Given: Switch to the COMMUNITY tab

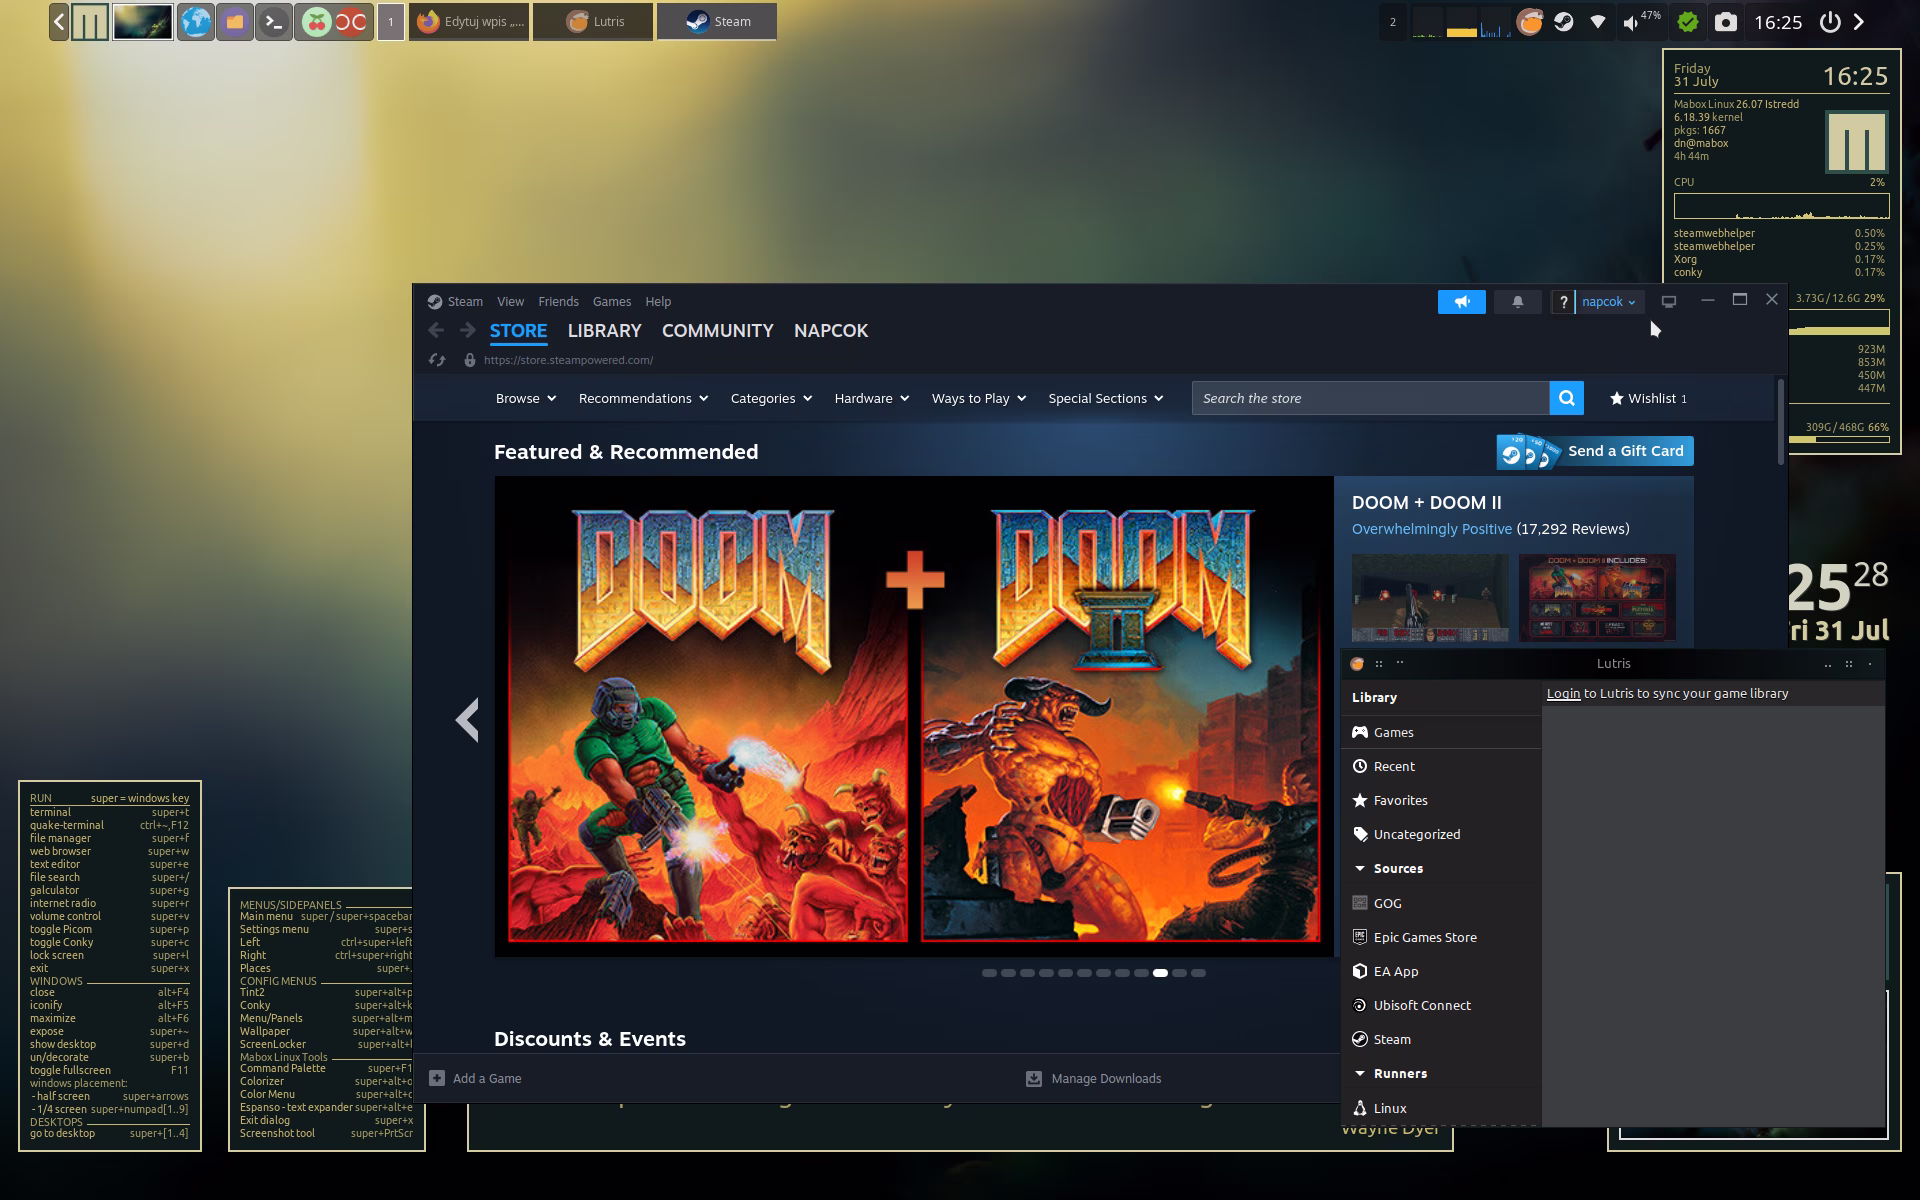Looking at the screenshot, I should (x=718, y=331).
